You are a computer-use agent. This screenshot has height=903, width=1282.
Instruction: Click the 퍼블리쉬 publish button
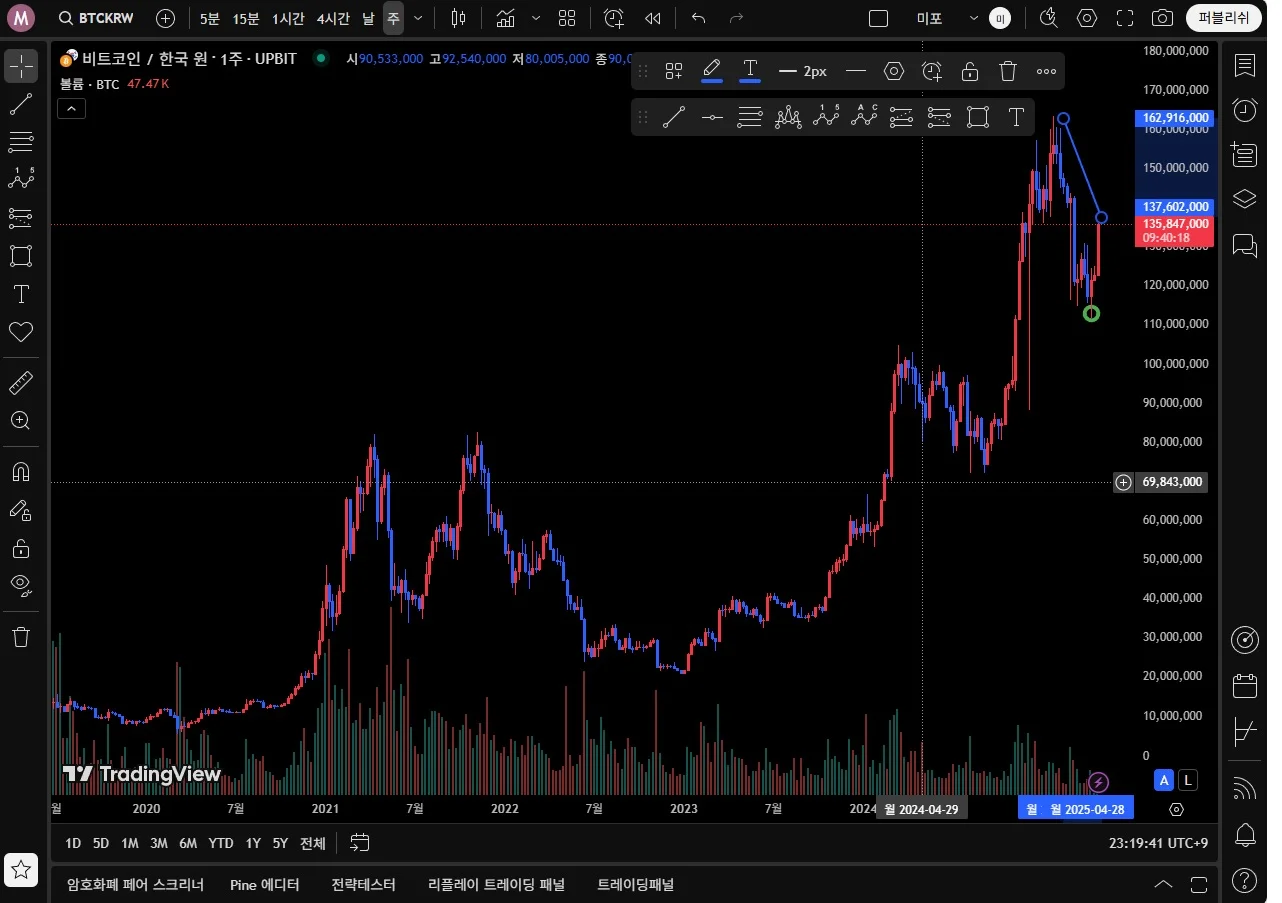point(1224,18)
